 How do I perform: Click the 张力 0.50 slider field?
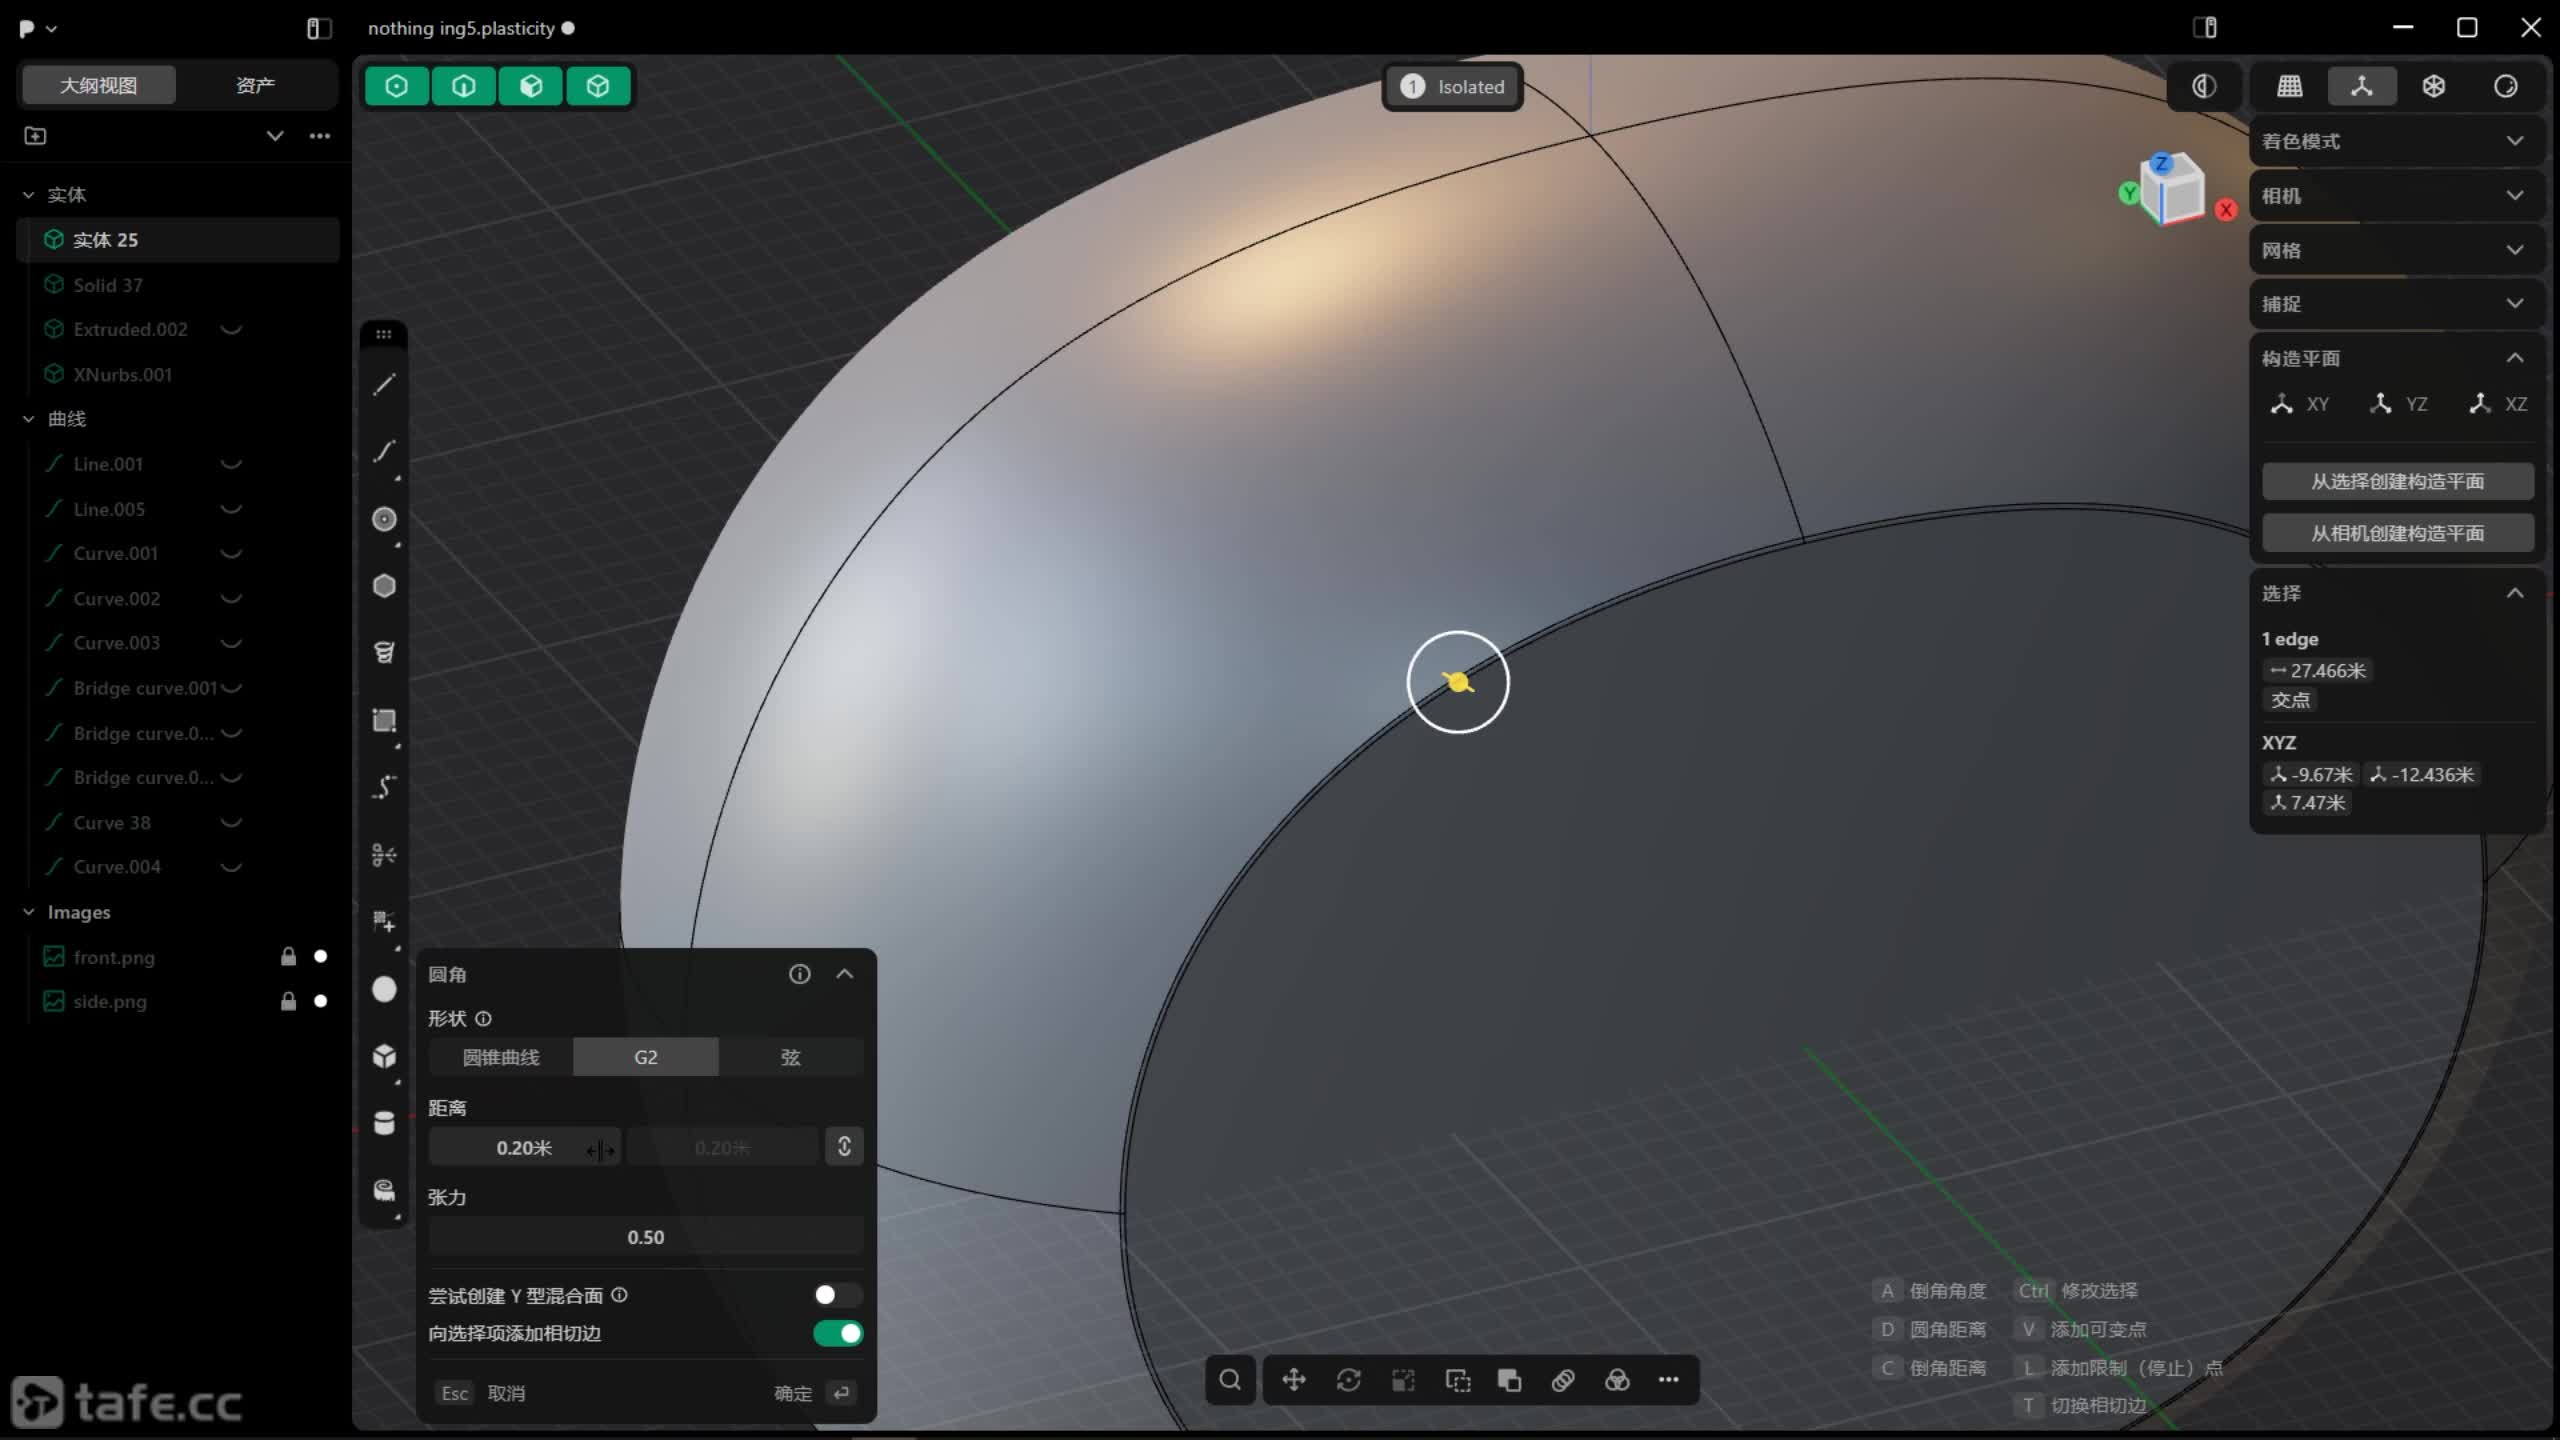coord(645,1237)
